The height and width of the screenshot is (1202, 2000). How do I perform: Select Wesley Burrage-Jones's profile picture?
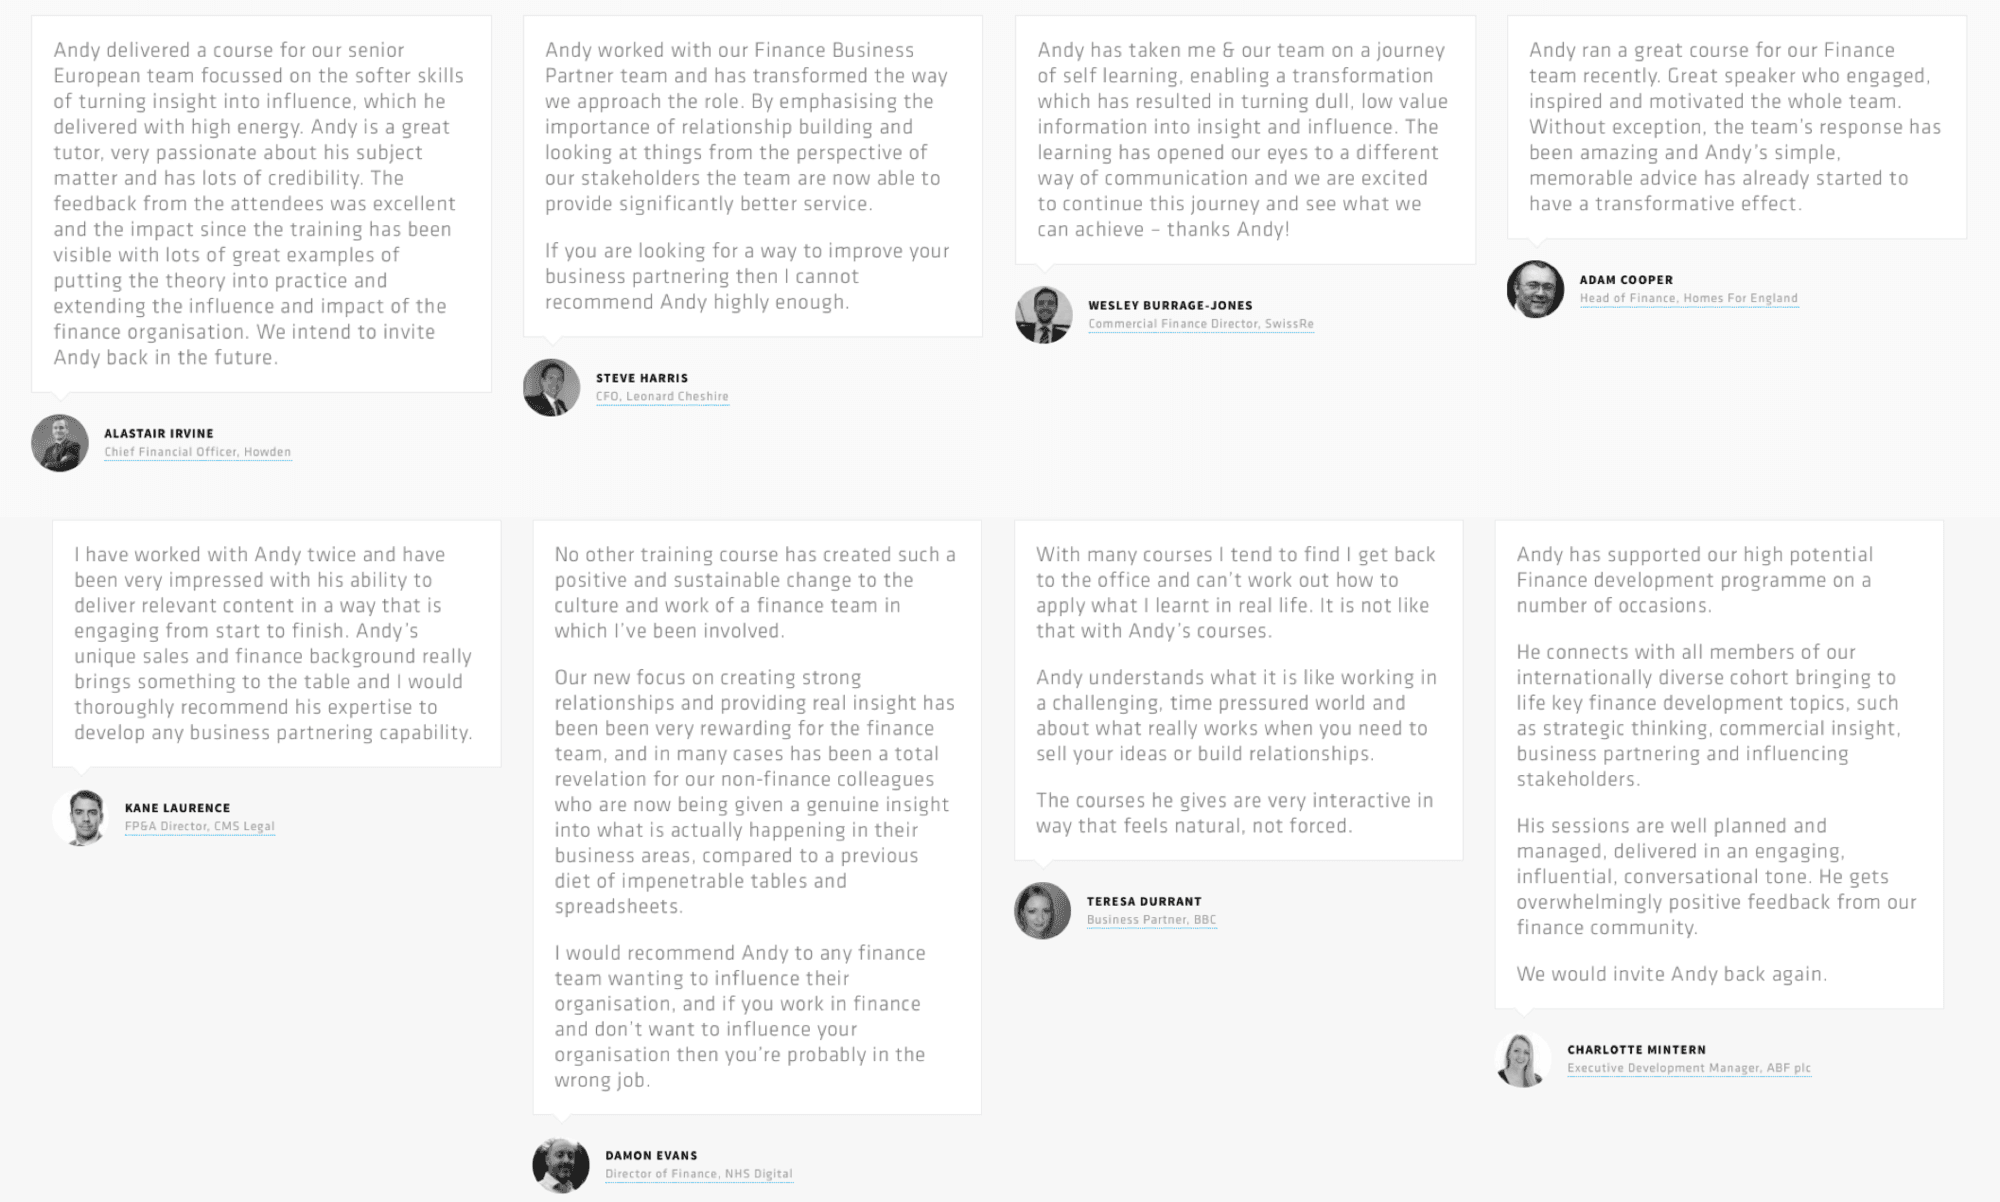[x=1043, y=314]
